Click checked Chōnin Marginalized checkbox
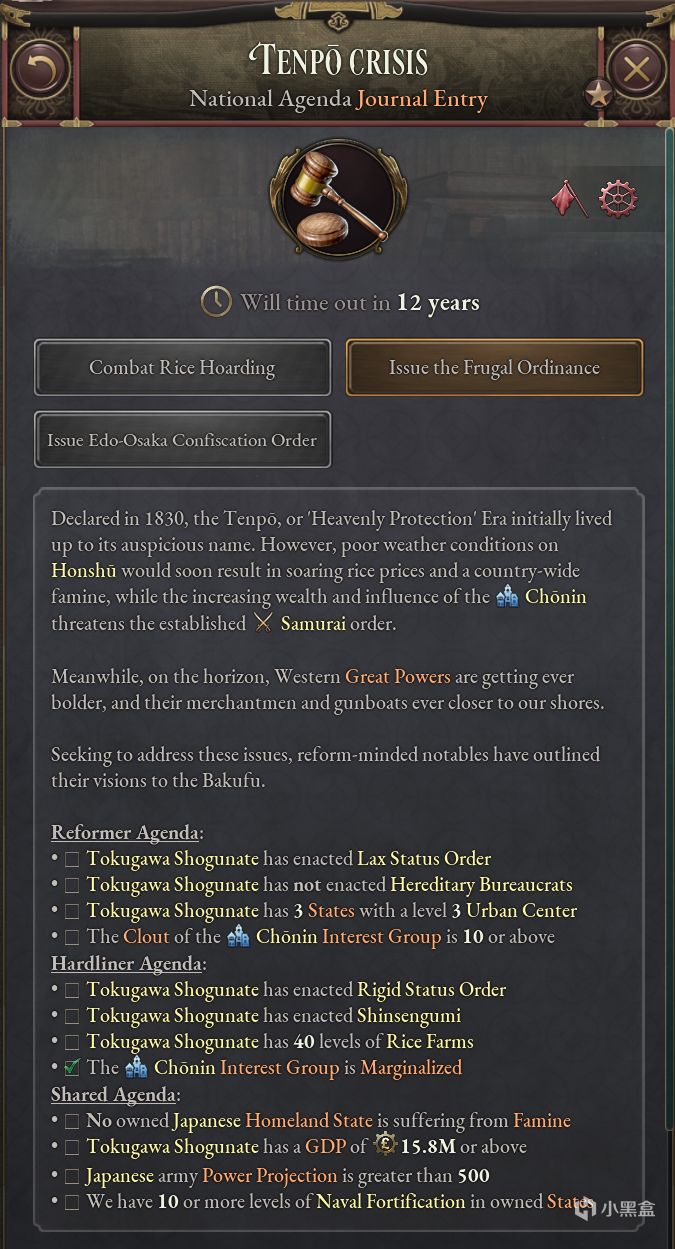 (72, 1068)
